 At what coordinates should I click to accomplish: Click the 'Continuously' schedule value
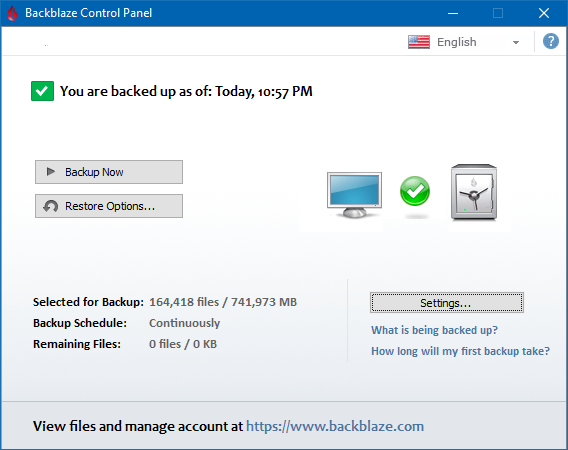coord(184,323)
